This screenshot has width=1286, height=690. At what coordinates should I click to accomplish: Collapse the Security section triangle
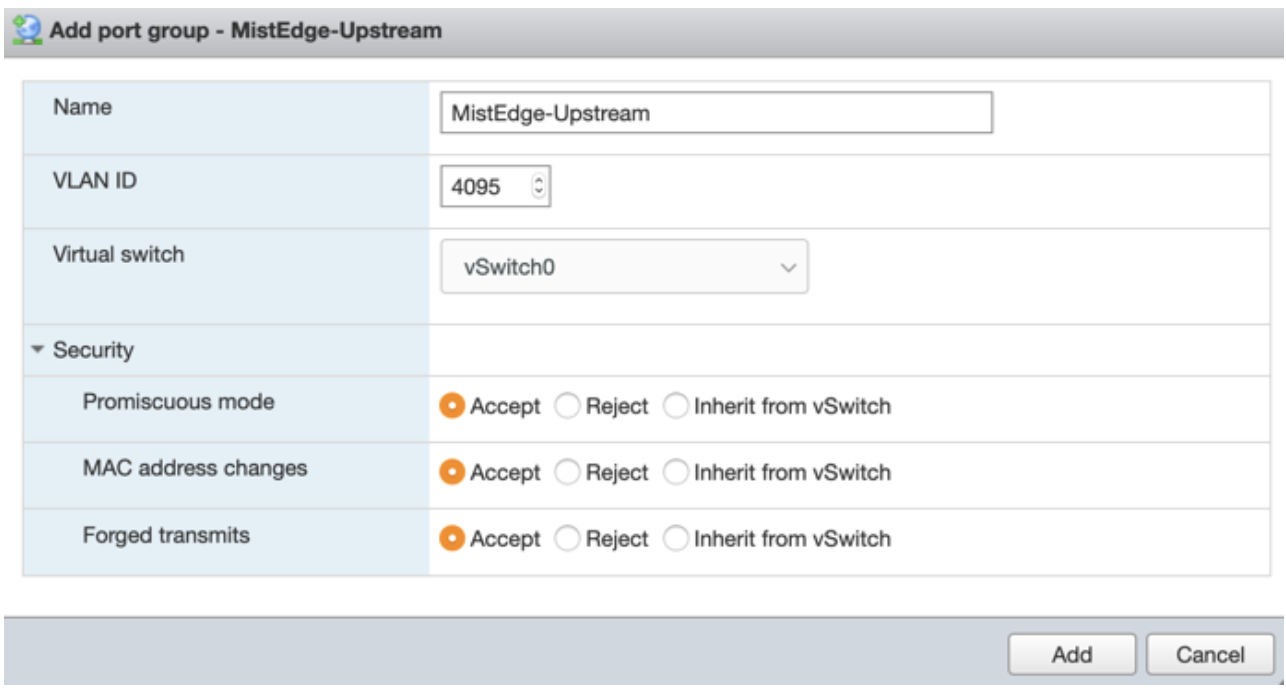coord(38,351)
